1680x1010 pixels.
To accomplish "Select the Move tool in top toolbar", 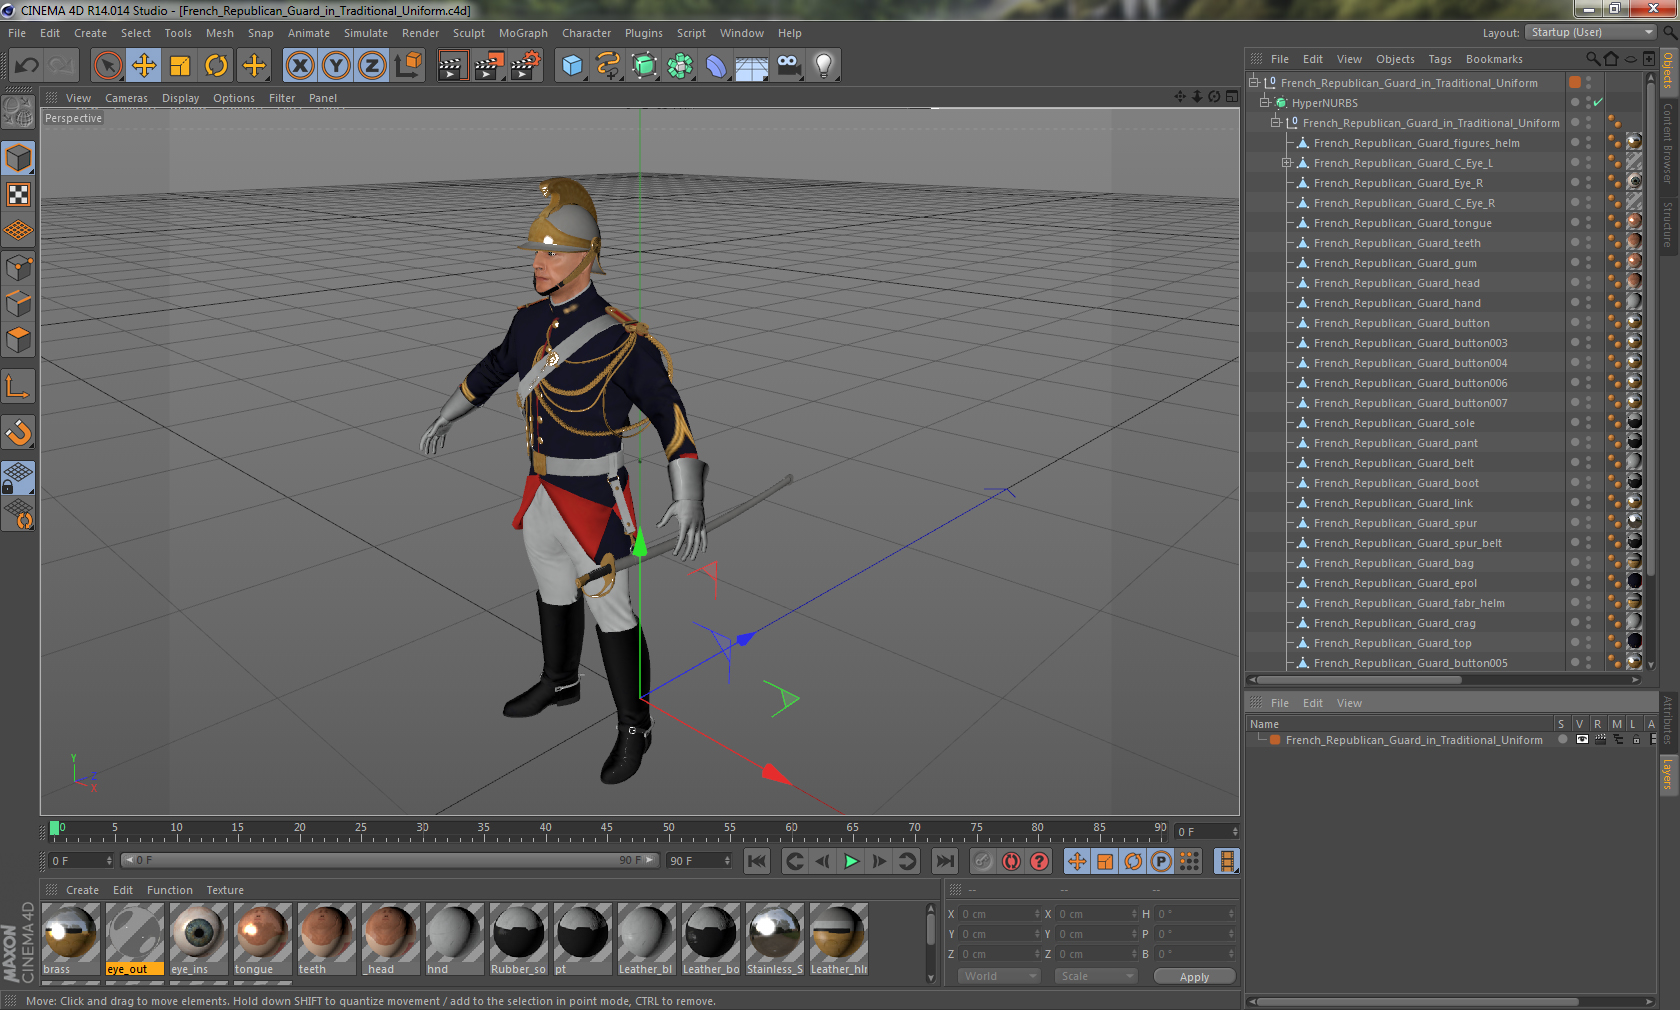I will coord(144,66).
